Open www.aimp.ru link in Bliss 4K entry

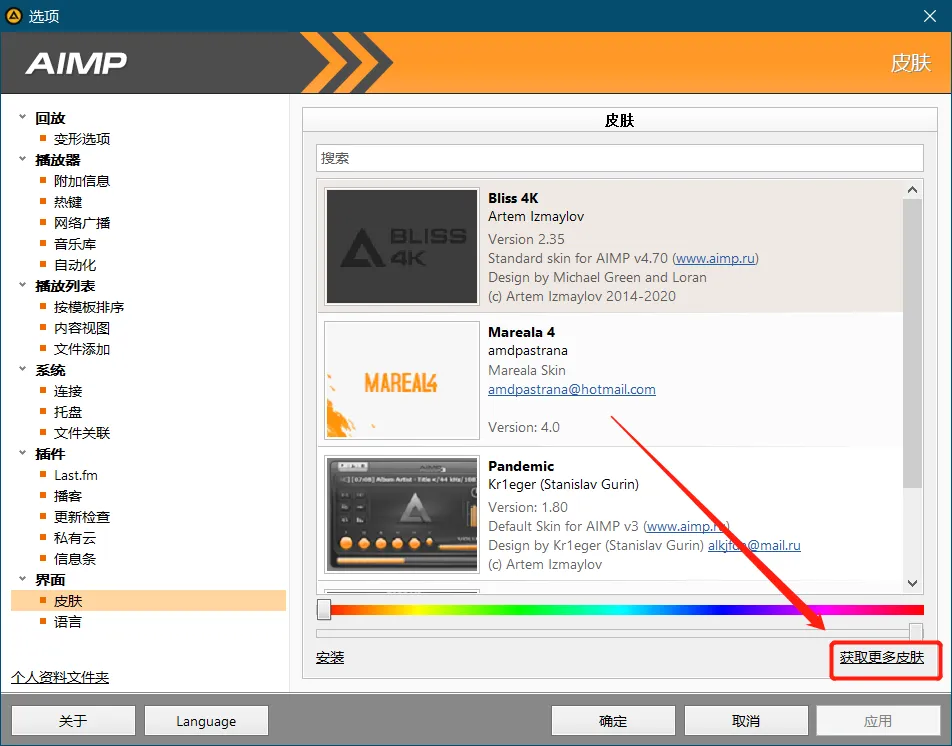[715, 259]
